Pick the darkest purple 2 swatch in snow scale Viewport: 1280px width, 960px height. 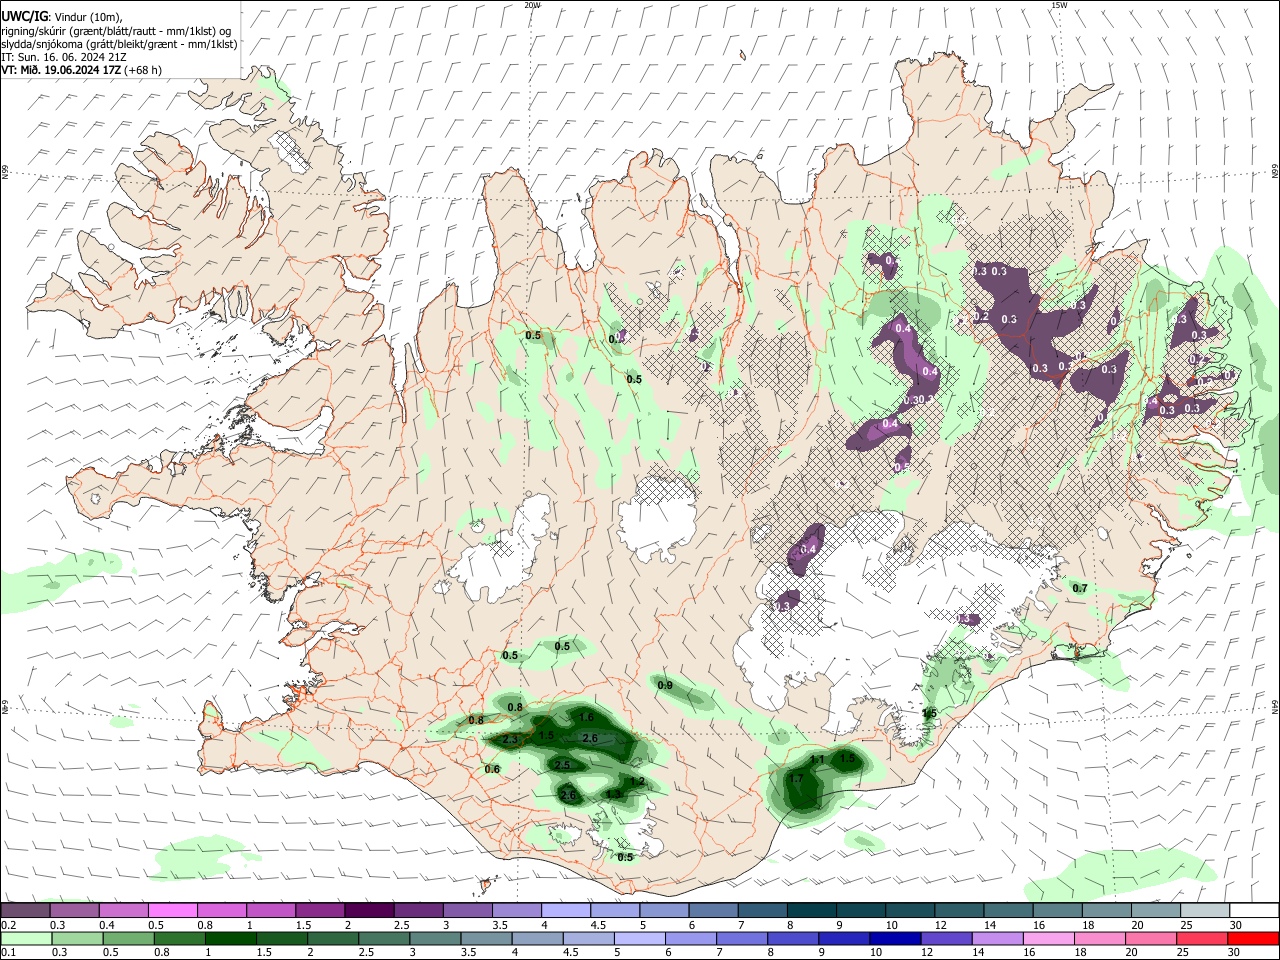368,911
